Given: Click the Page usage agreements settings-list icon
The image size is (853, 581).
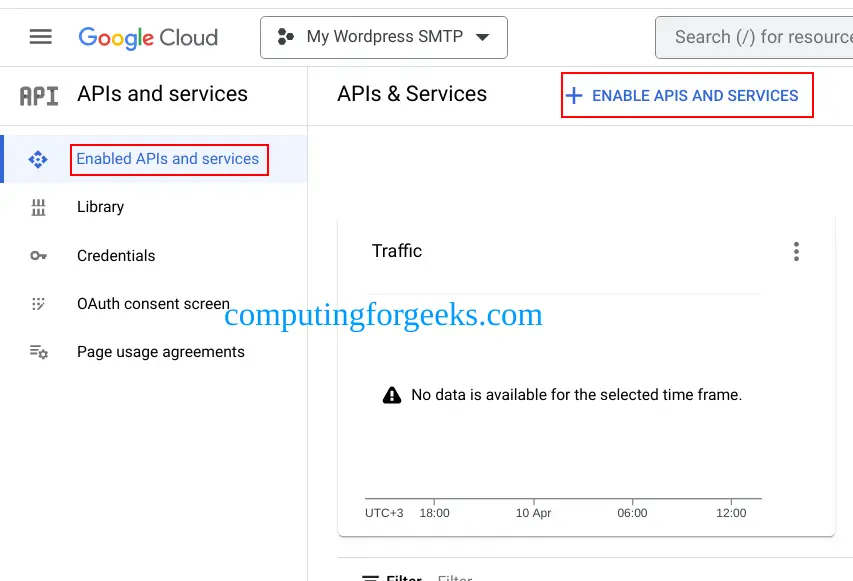Looking at the screenshot, I should click(39, 351).
